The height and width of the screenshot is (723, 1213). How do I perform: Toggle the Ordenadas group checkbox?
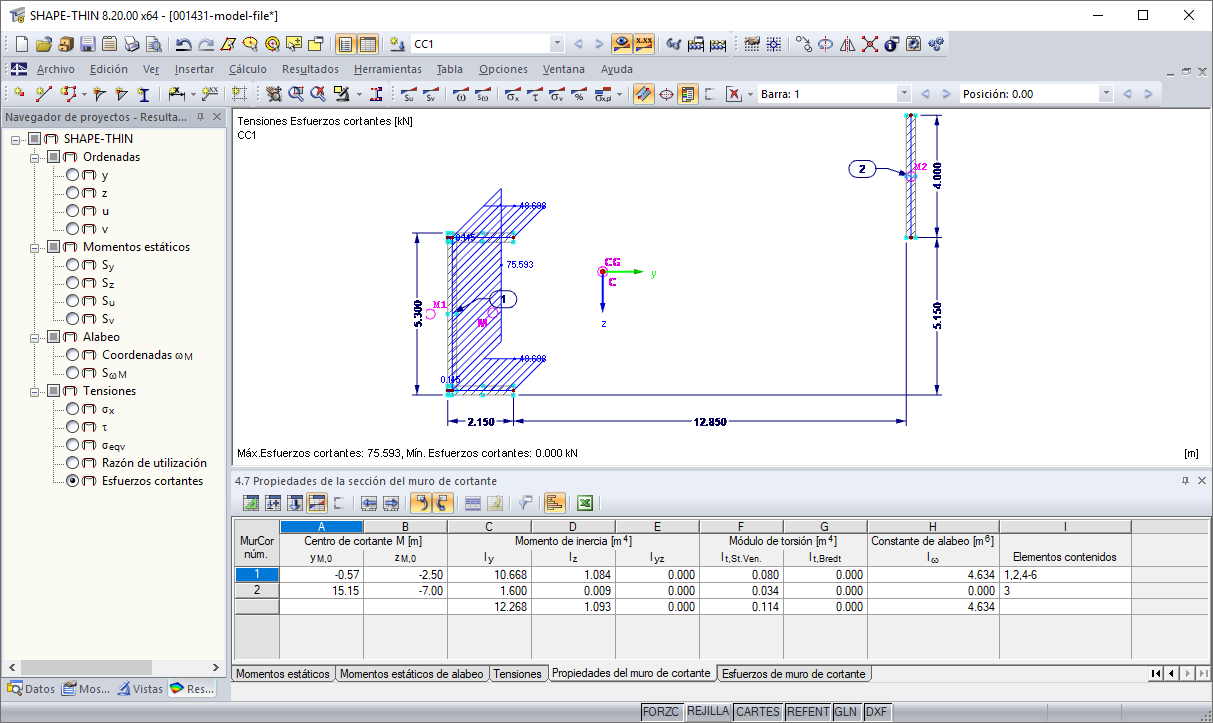pos(54,157)
